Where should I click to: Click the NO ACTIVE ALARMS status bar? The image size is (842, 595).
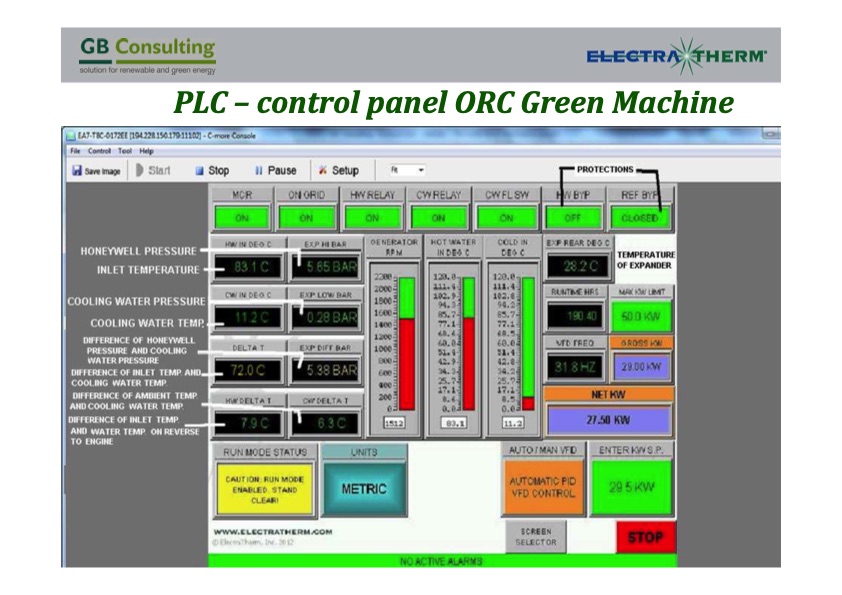click(442, 561)
